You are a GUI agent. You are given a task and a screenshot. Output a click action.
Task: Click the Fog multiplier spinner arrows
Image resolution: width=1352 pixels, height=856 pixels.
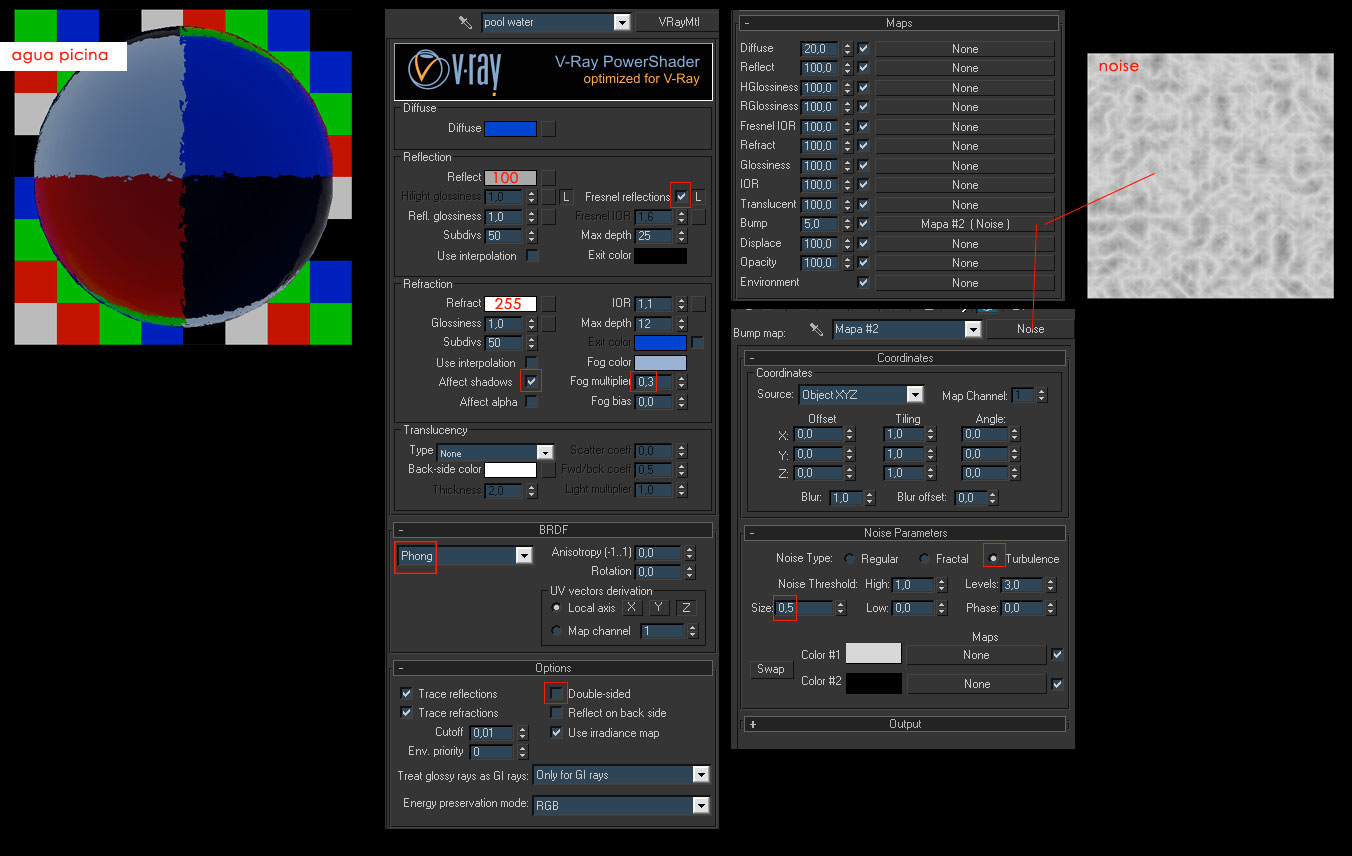click(682, 382)
